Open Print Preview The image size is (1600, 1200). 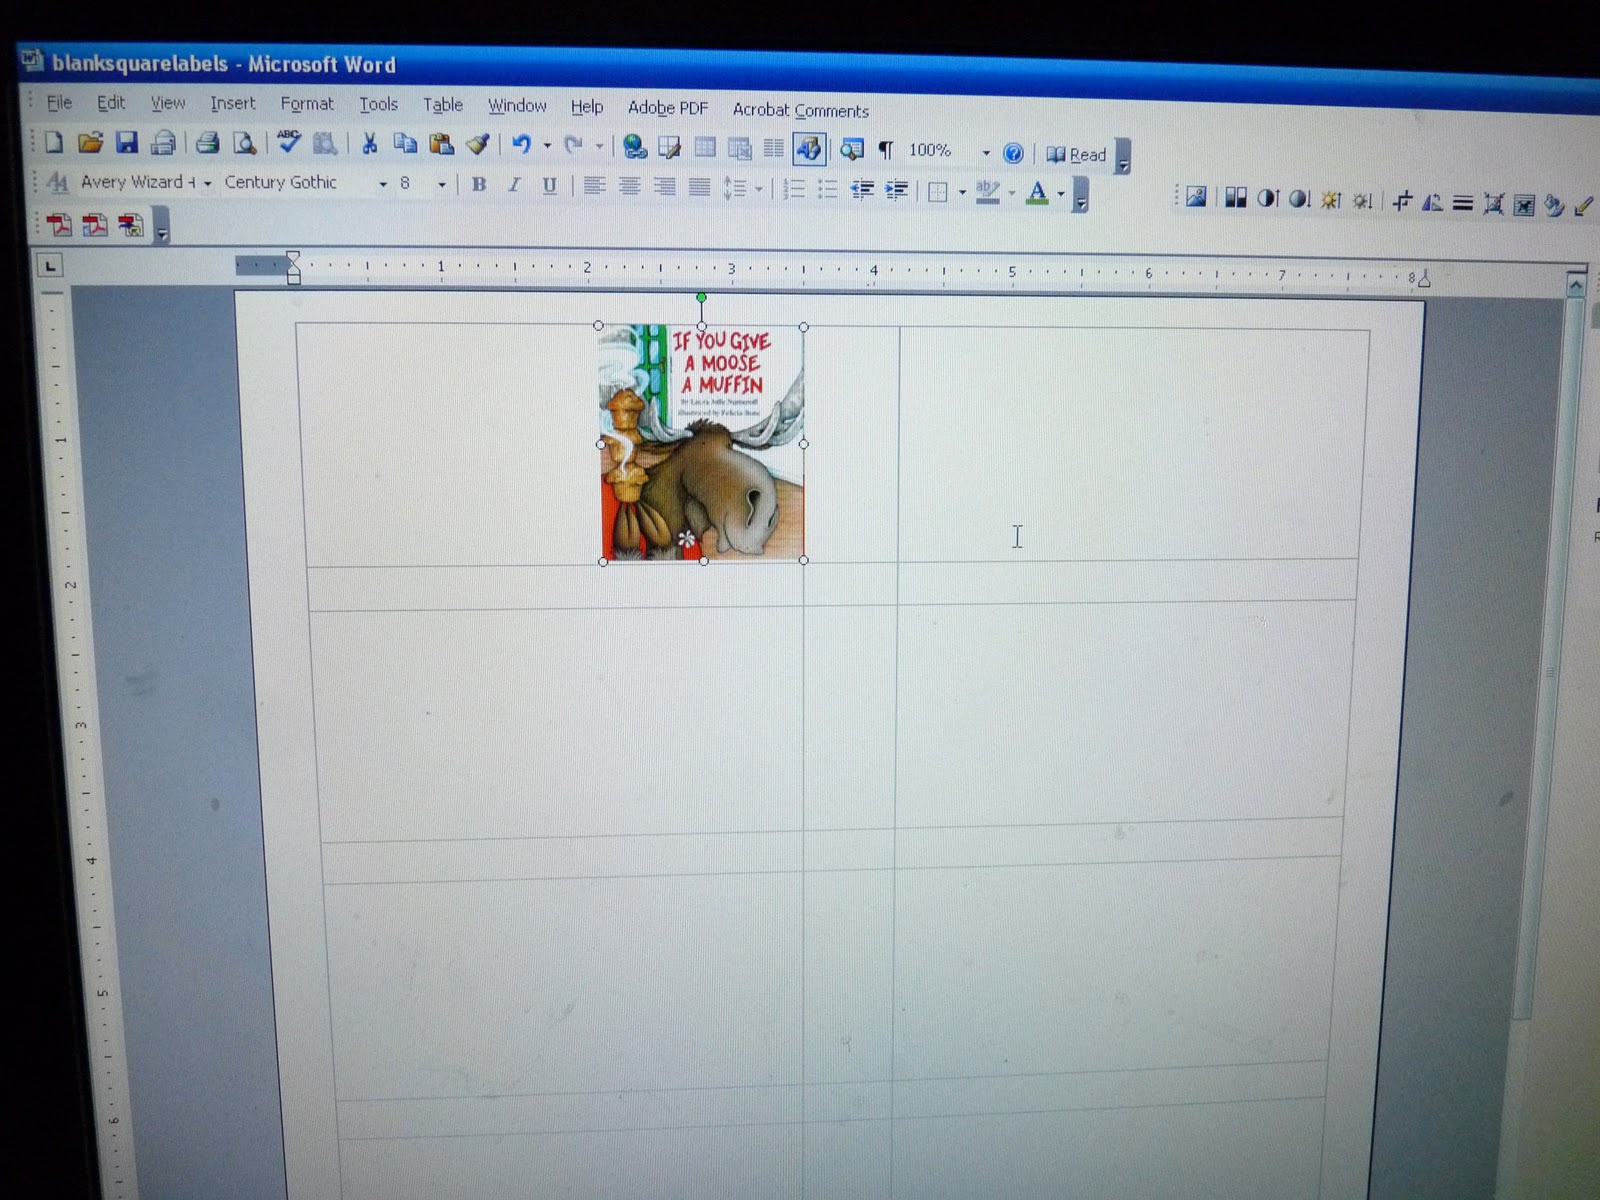(244, 144)
